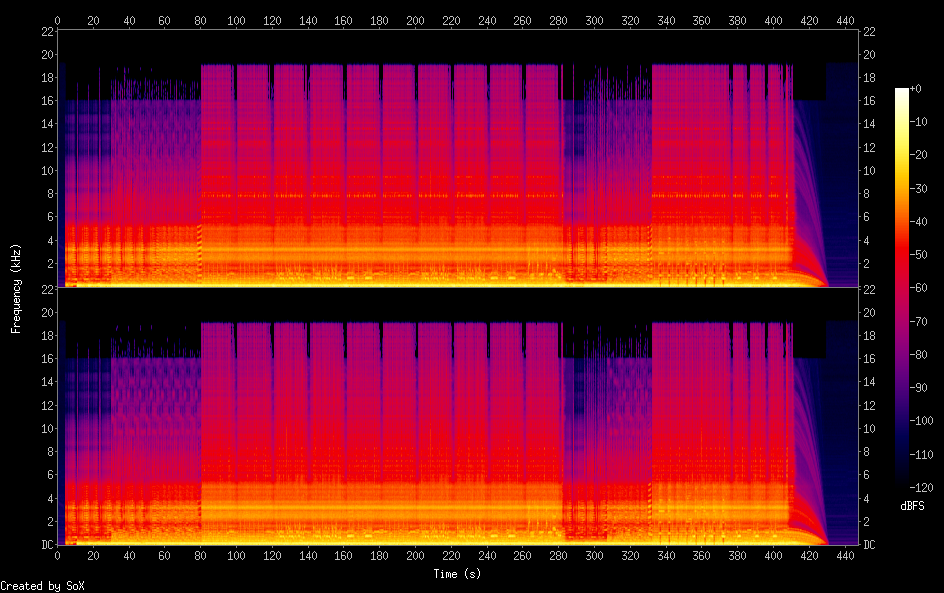Click the top of the dBFS color scale bar
Viewport: 944px width, 593px height.
903,92
